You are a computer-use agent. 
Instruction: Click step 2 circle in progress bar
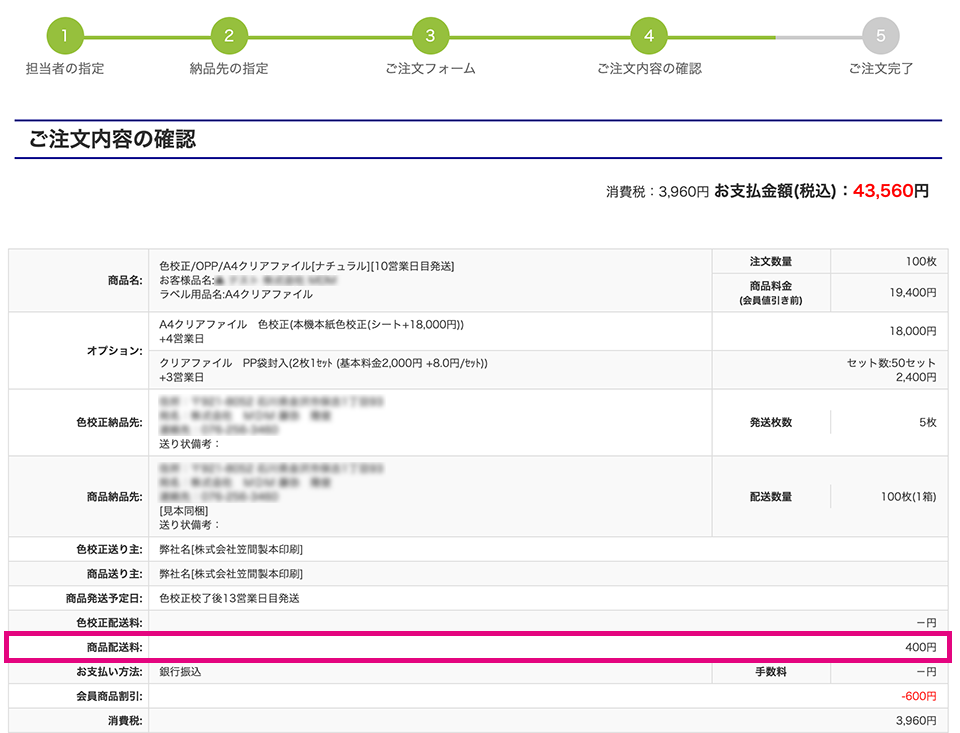(229, 36)
